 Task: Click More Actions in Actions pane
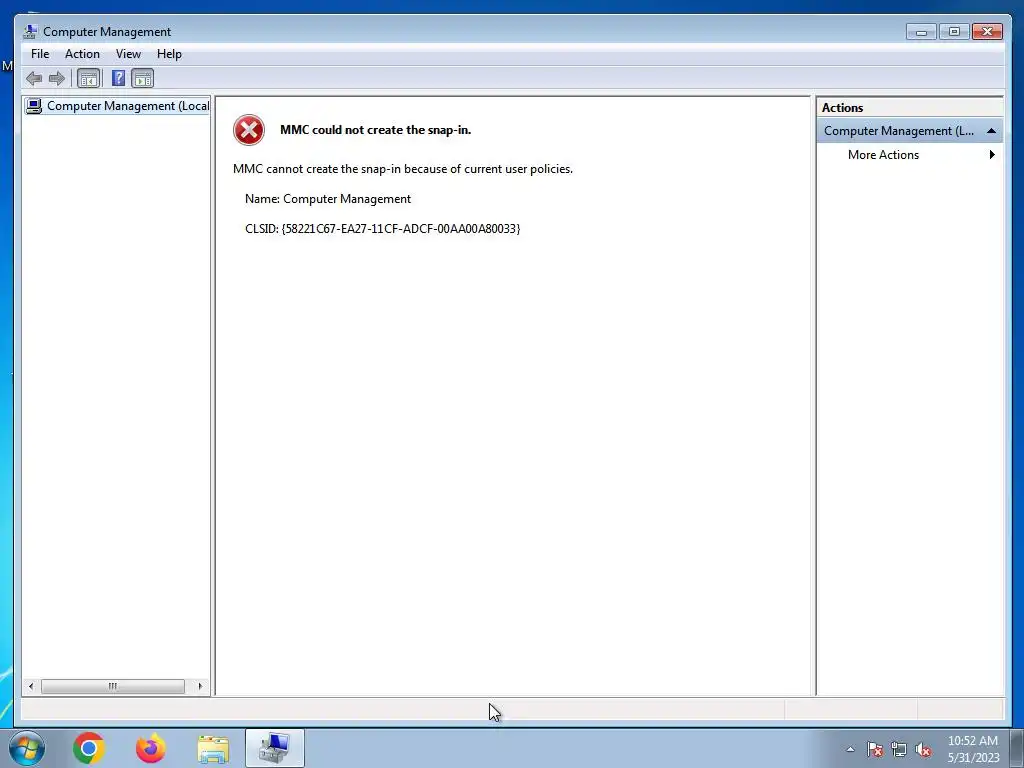(883, 155)
